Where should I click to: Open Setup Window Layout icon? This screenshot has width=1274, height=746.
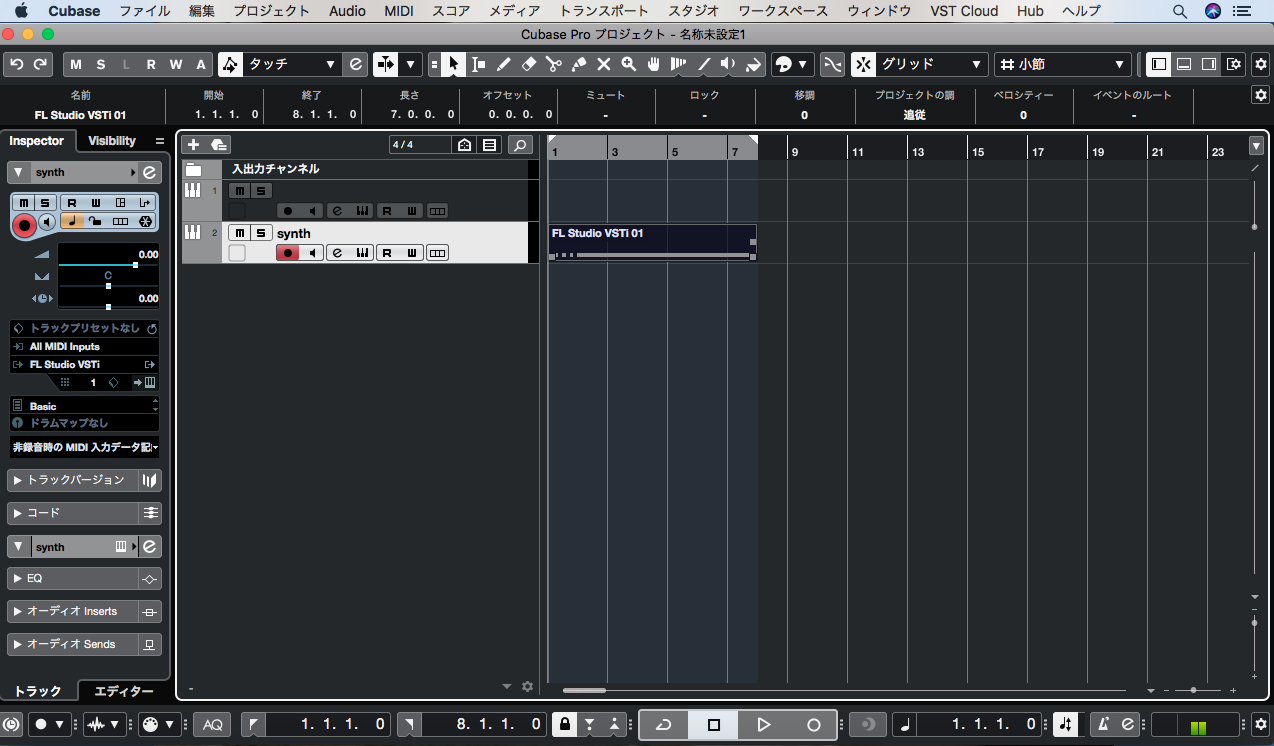(1235, 64)
